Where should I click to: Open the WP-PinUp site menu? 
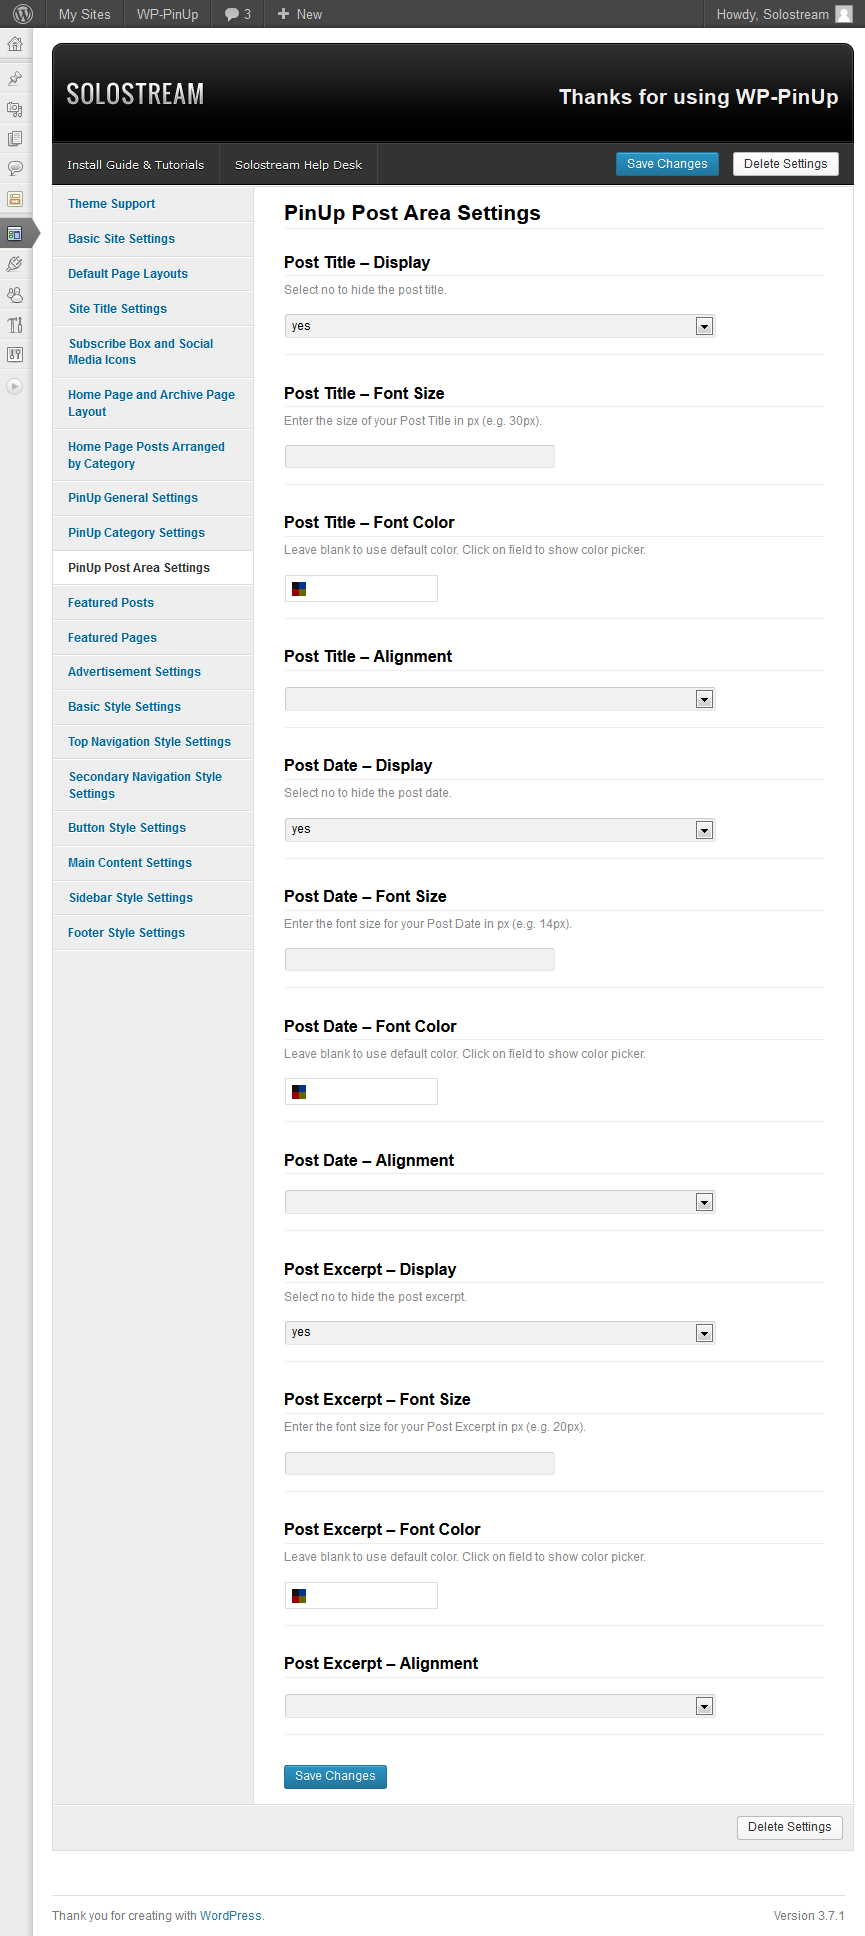[168, 14]
